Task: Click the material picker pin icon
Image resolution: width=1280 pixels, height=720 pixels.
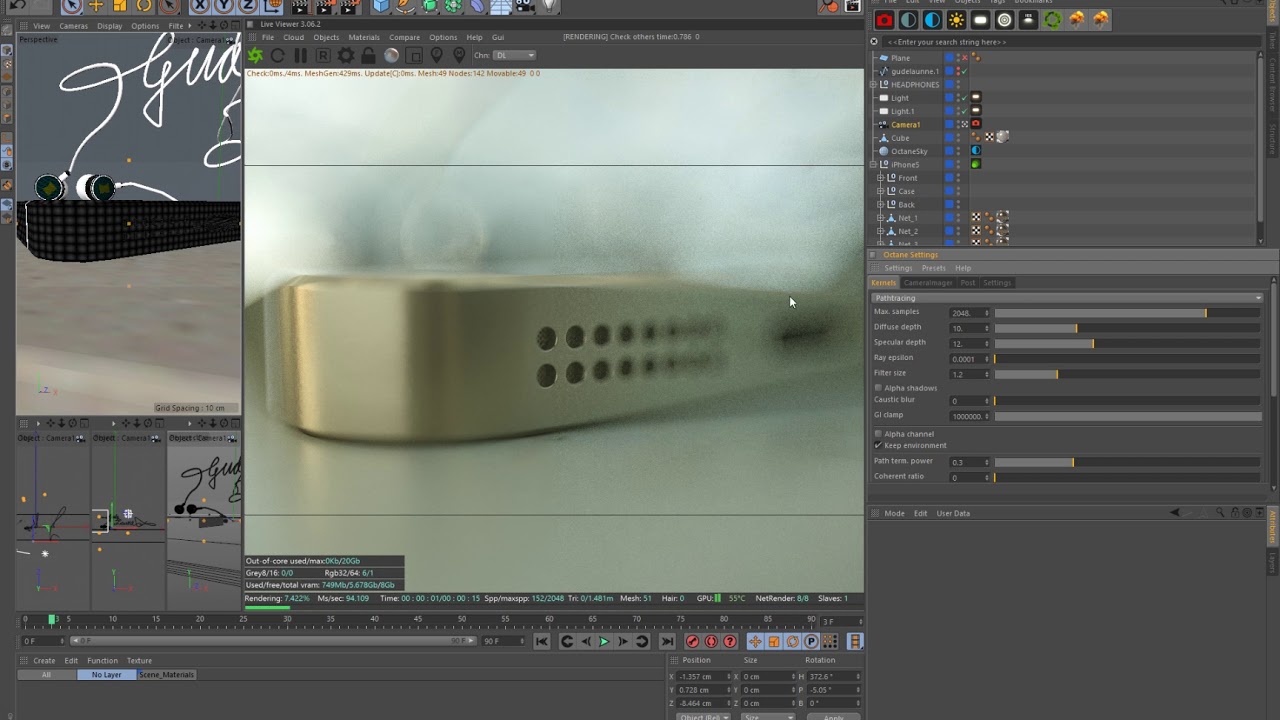Action: (x=459, y=56)
